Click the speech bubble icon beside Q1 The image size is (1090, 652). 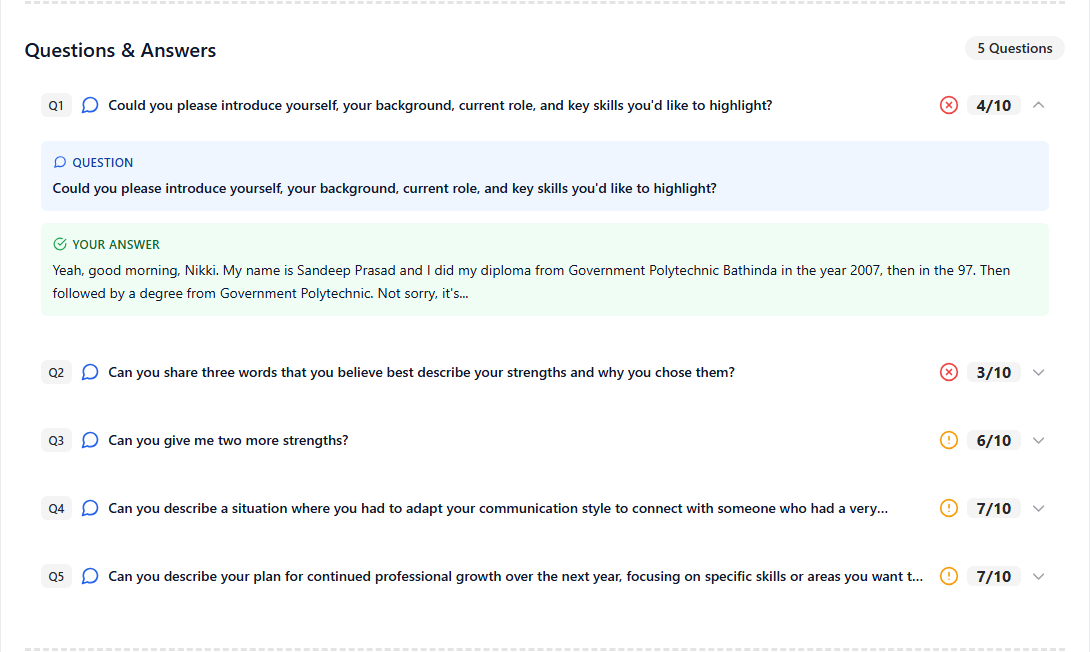coord(90,105)
